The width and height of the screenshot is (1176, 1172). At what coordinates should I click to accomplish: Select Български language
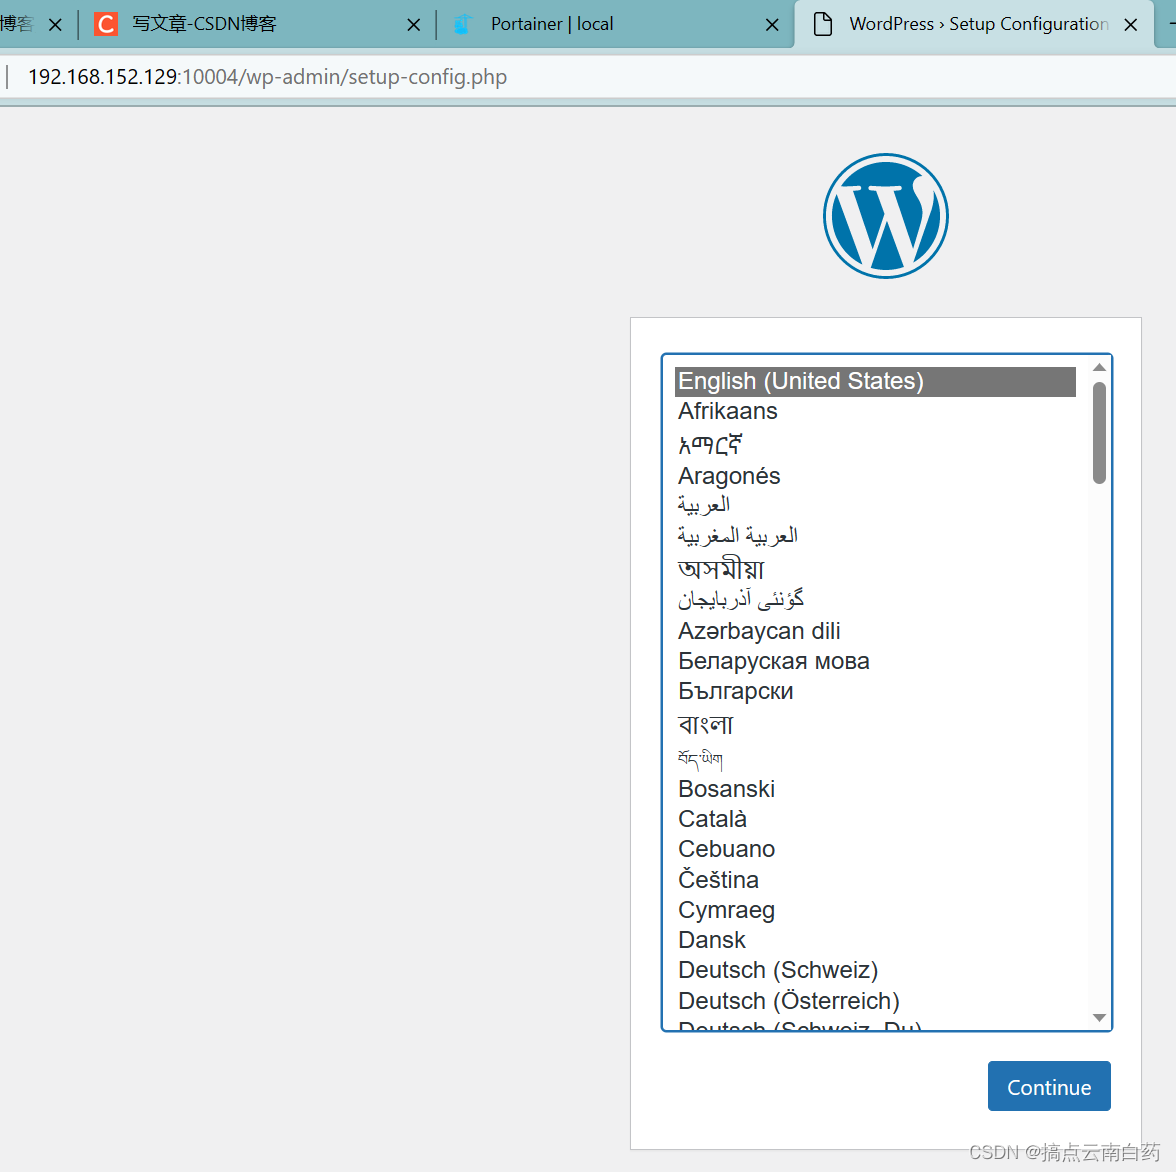875,691
